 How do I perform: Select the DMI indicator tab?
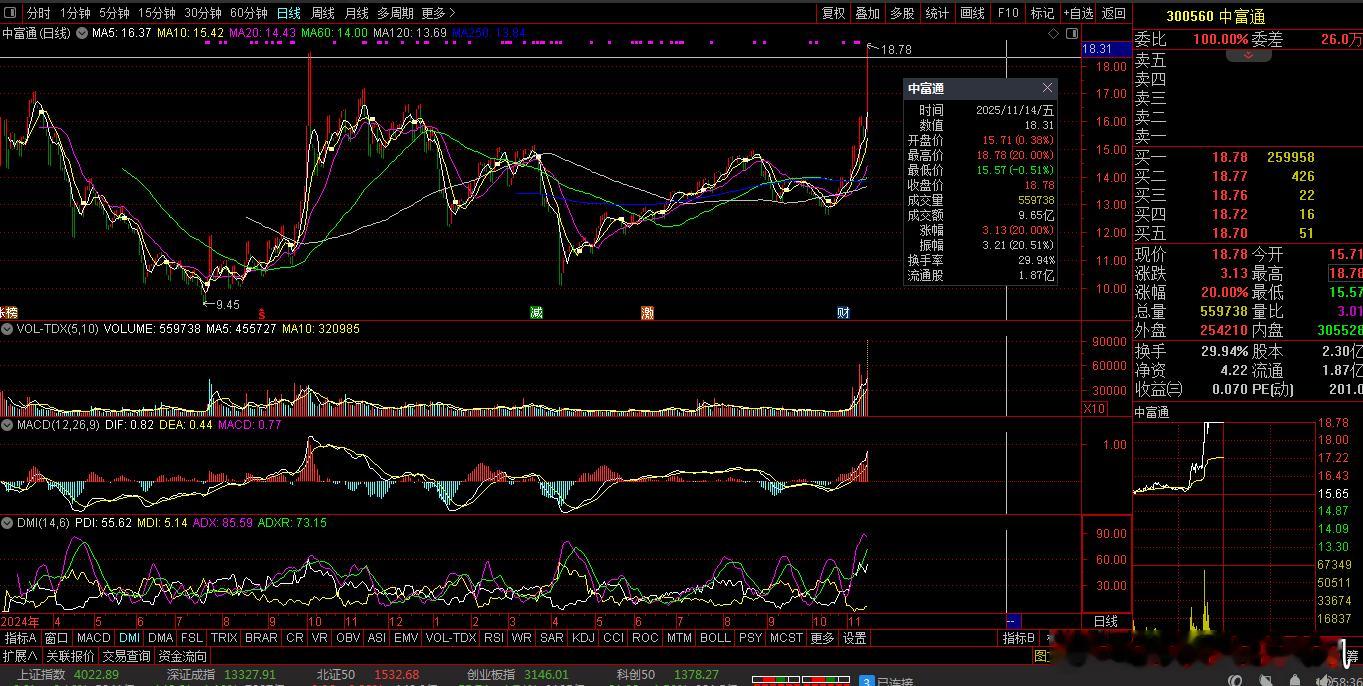point(129,638)
